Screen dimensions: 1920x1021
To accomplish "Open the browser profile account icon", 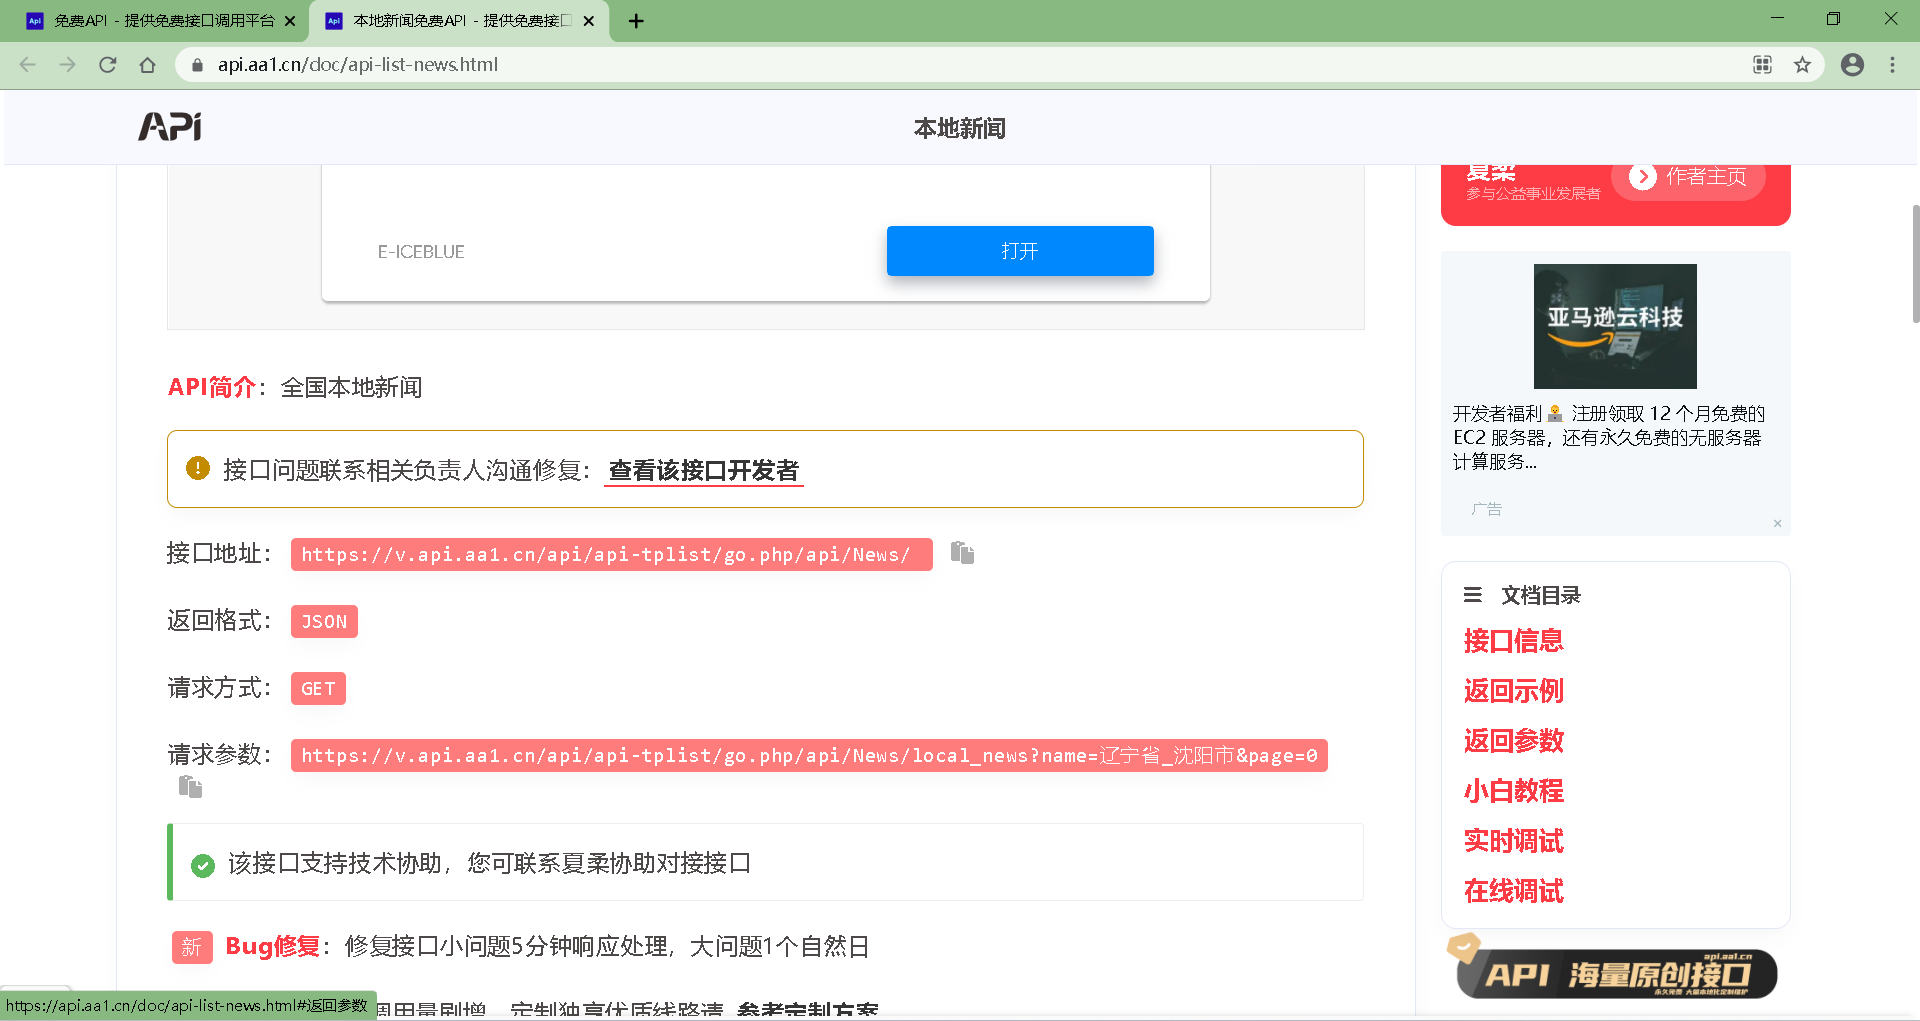I will click(x=1852, y=65).
